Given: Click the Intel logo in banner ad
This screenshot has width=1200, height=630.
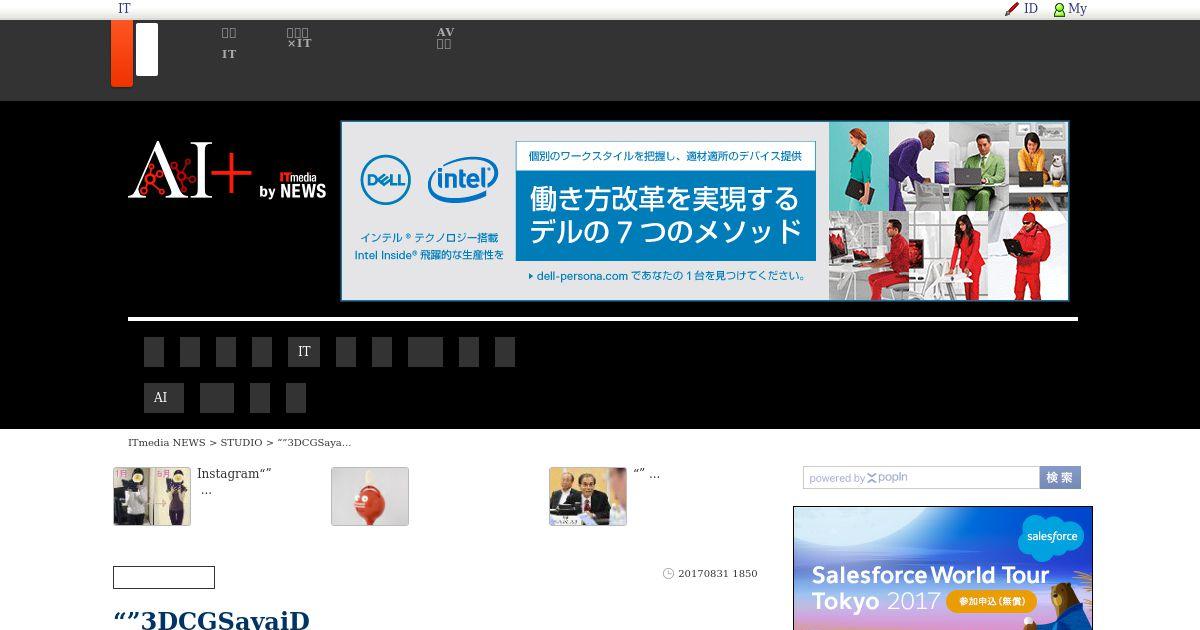Looking at the screenshot, I should pos(463,180).
